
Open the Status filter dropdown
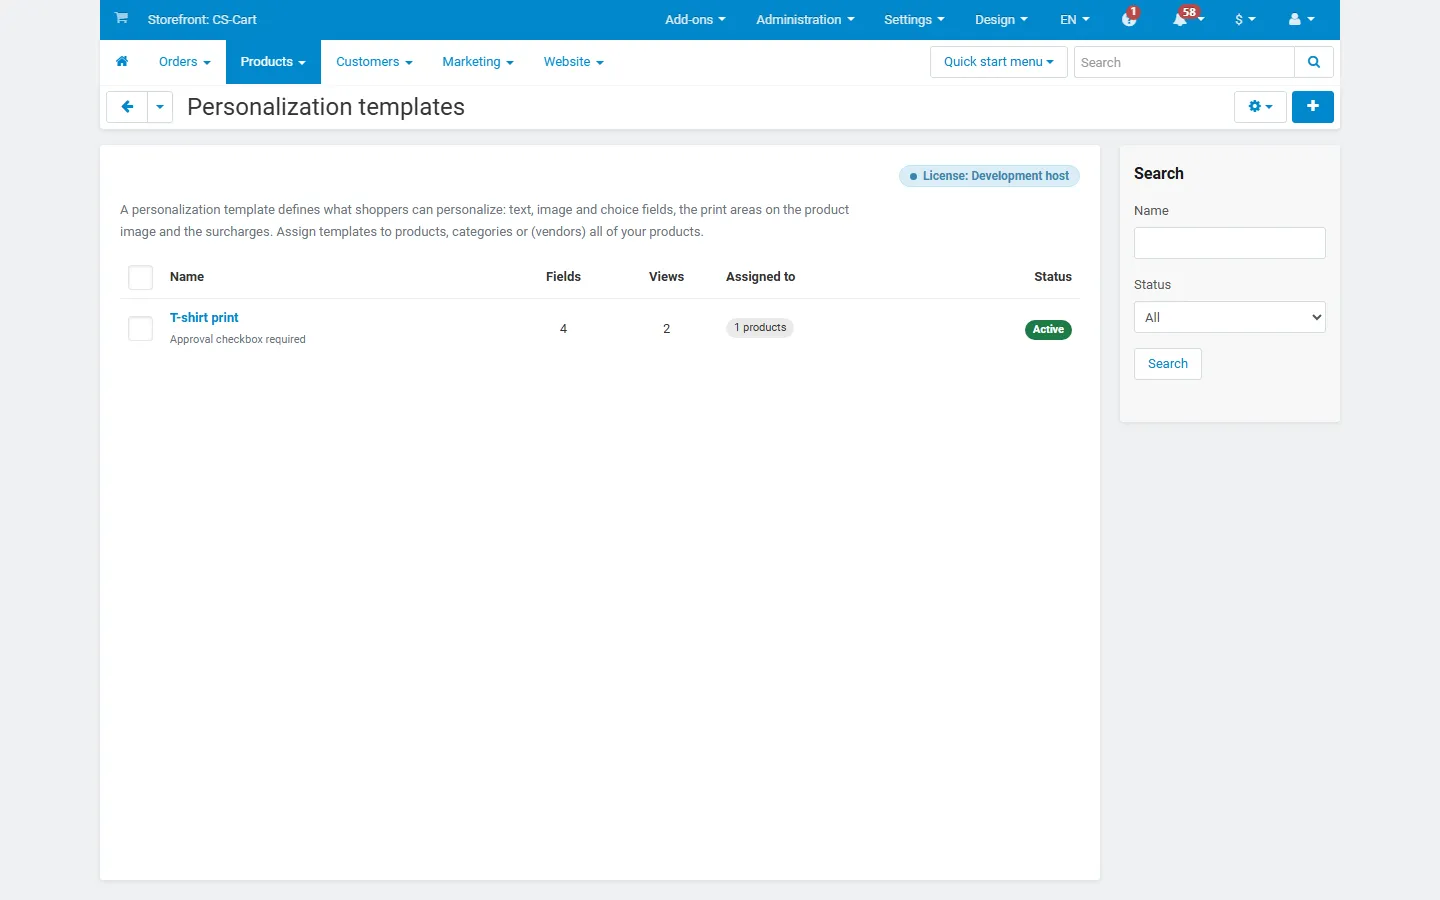point(1230,317)
